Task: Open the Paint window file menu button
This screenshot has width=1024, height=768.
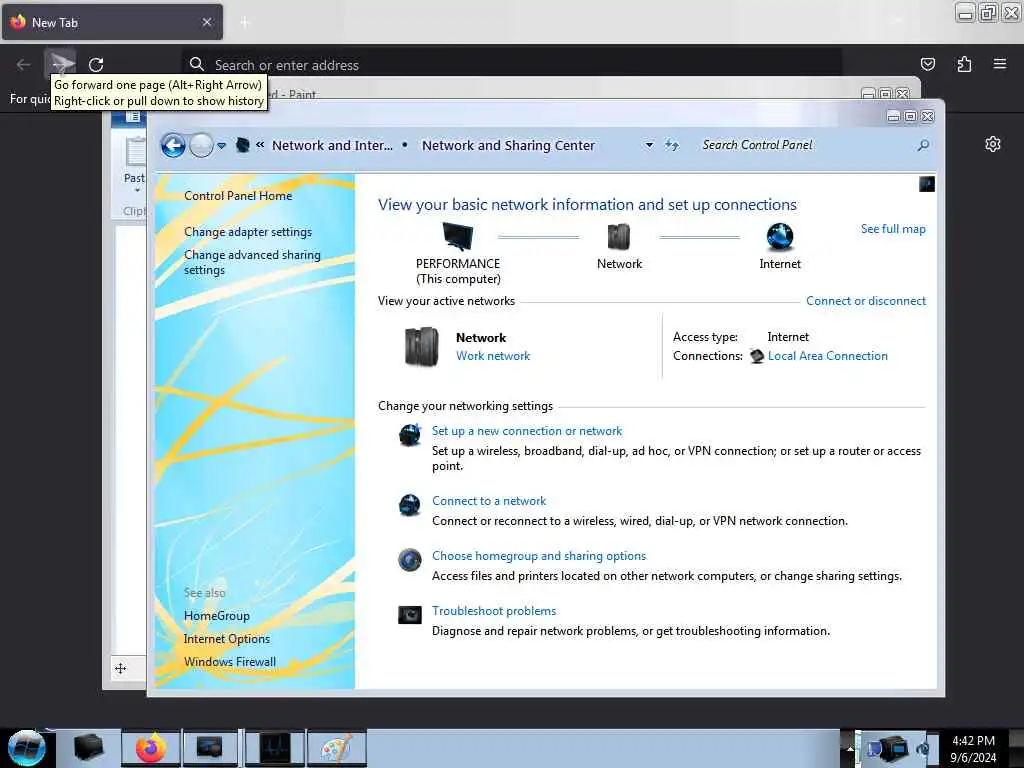Action: pyautogui.click(x=133, y=117)
